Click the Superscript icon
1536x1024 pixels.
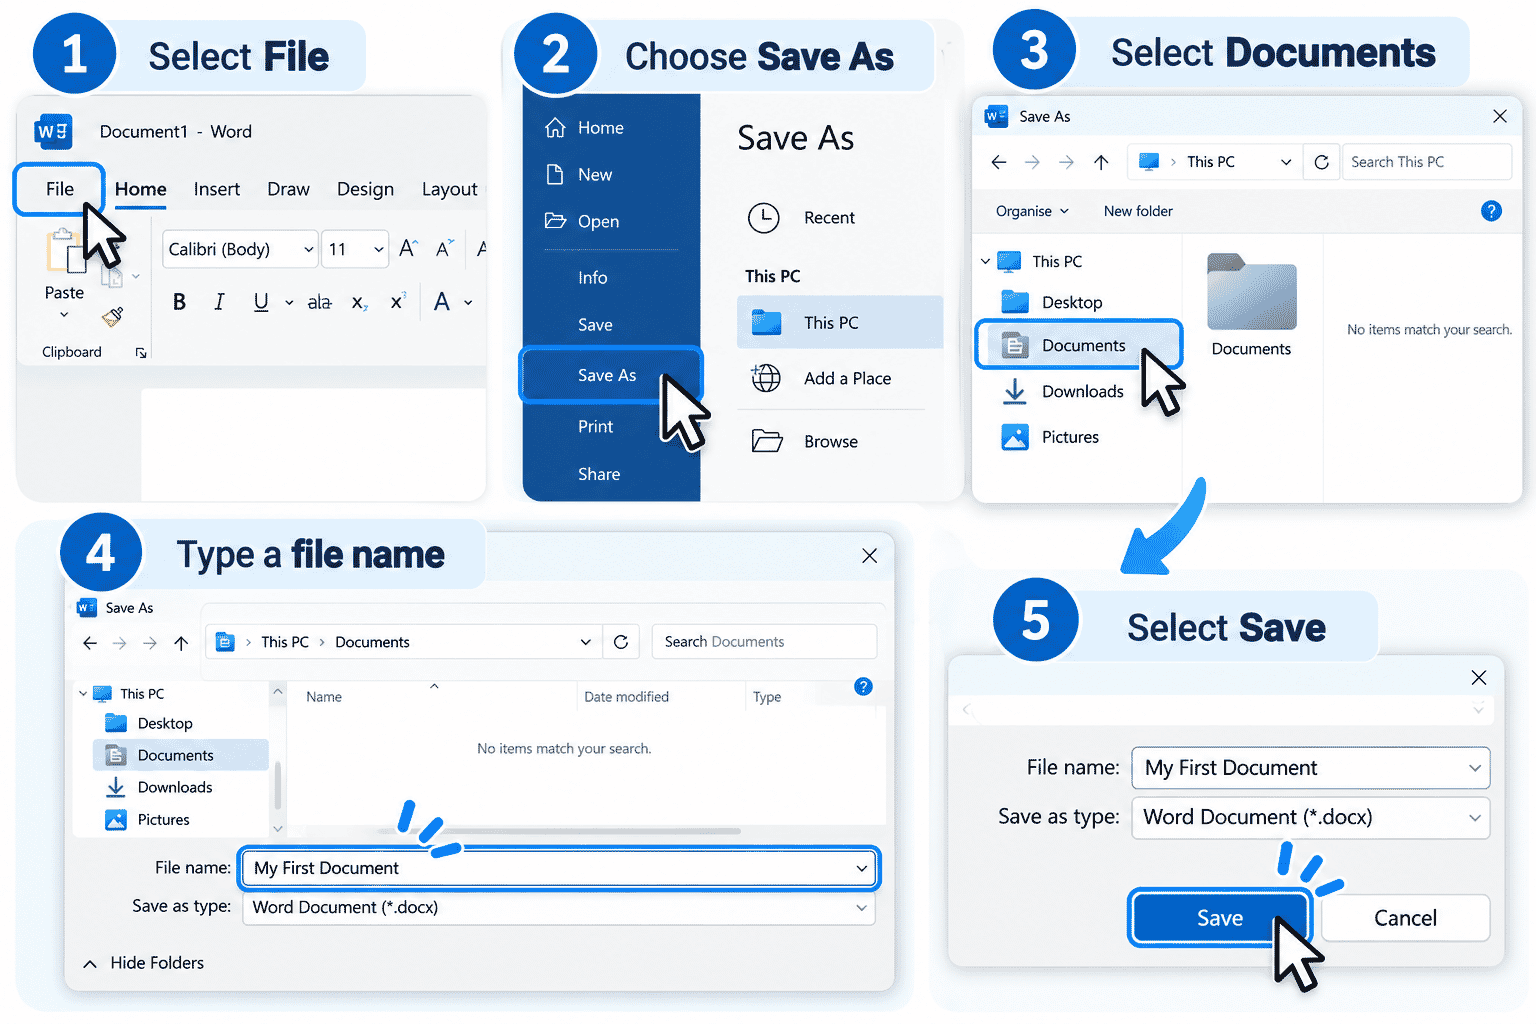[398, 302]
